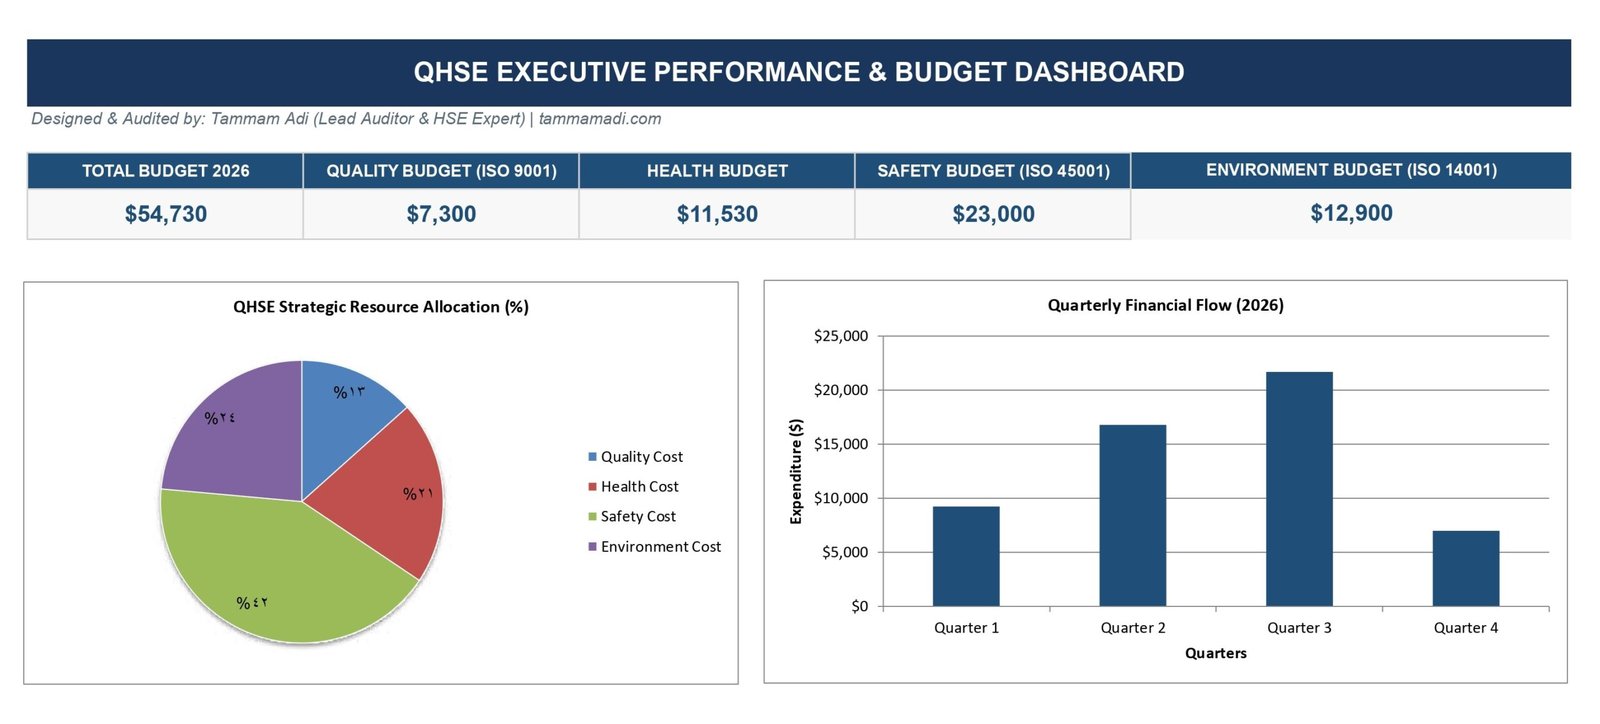Click the 21% data label on the pie
This screenshot has height=724, width=1600.
coord(418,494)
